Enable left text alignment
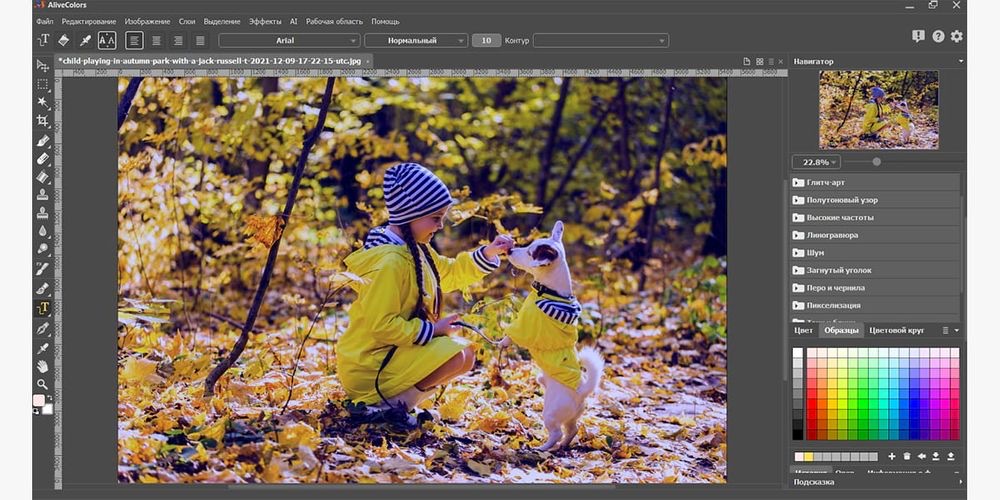Screen dimensions: 1000x500 pyautogui.click(x=134, y=40)
